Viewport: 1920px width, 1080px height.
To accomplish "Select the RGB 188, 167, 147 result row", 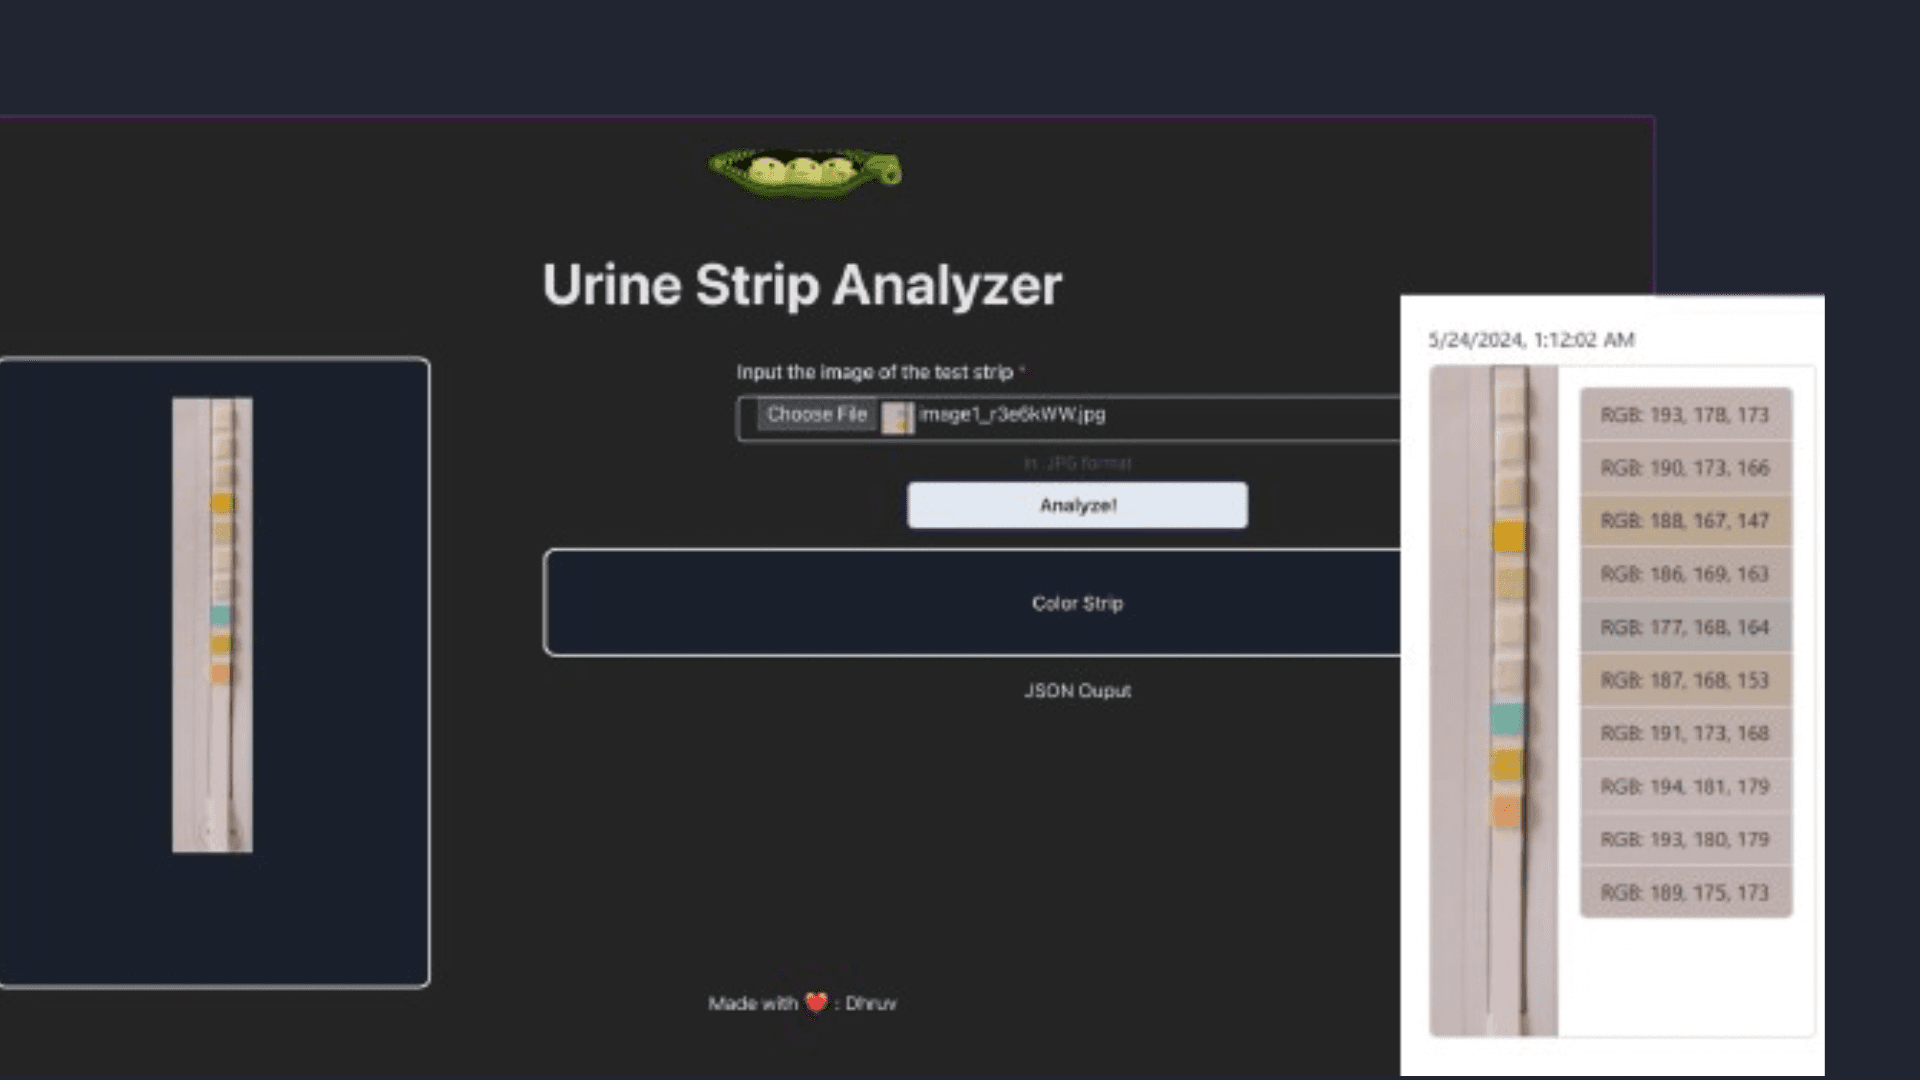I will pyautogui.click(x=1684, y=520).
